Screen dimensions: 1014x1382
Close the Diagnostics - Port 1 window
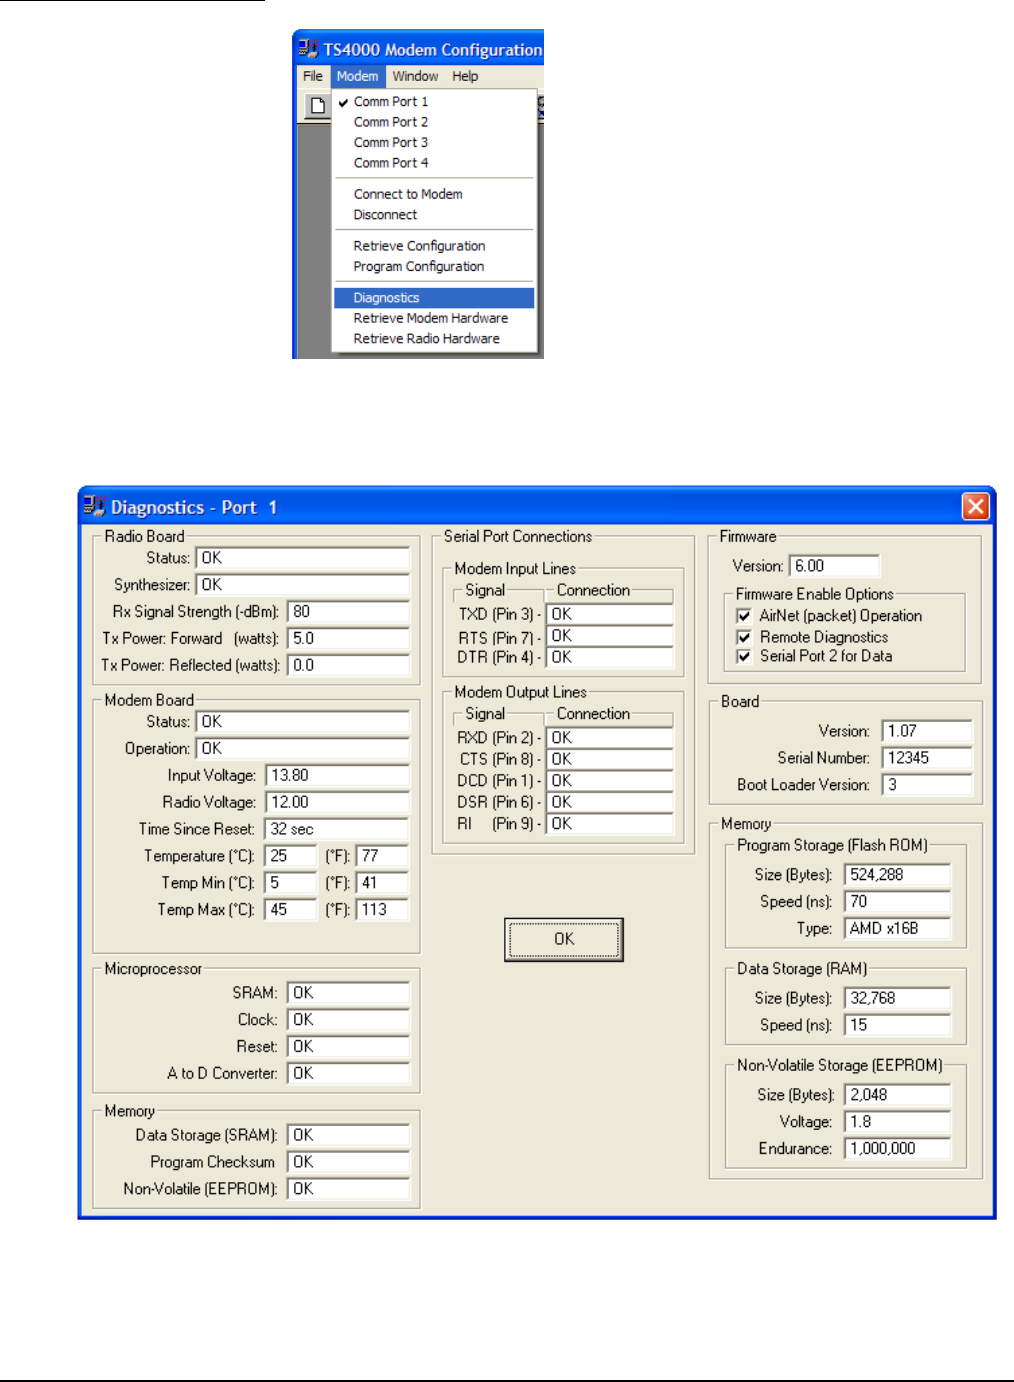click(x=975, y=506)
